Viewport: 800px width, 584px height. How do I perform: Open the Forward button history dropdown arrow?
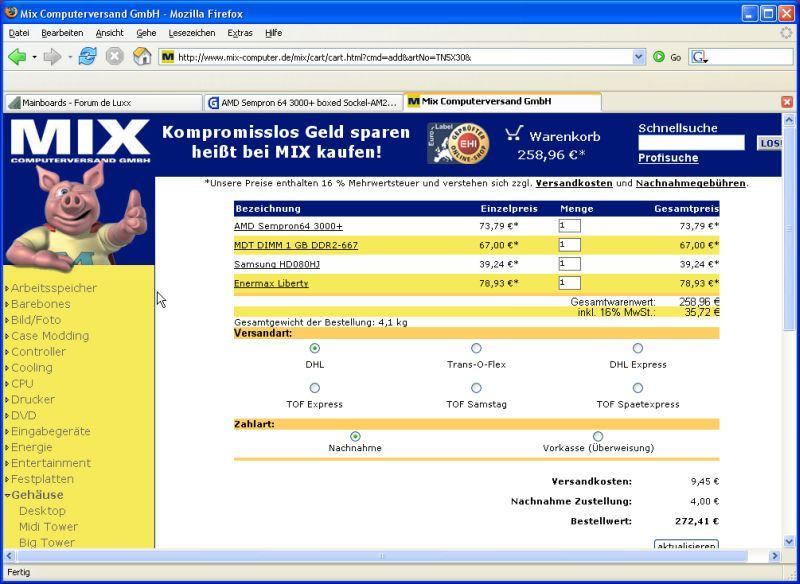70,57
